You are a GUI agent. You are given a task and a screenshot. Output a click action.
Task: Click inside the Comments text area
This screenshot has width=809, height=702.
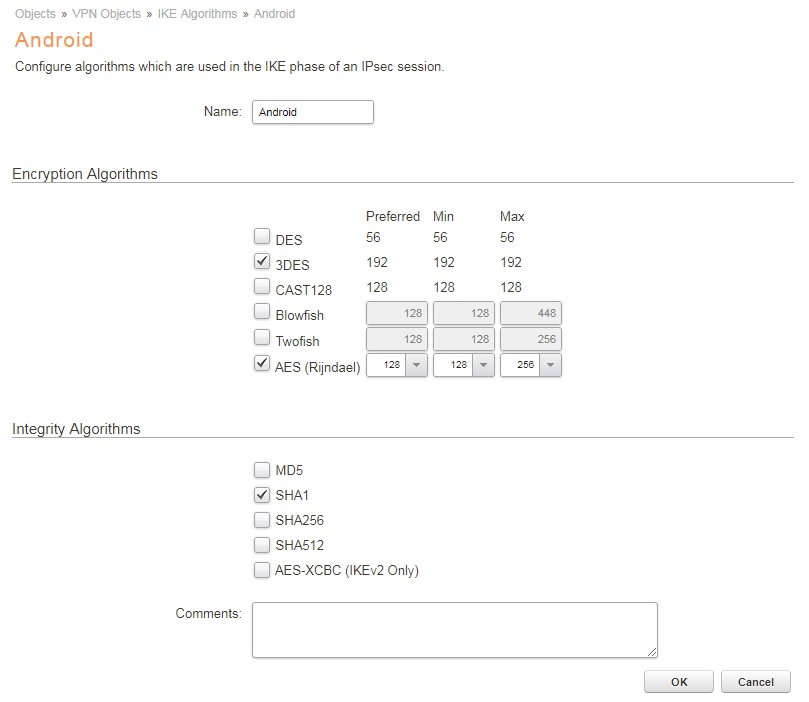click(454, 629)
